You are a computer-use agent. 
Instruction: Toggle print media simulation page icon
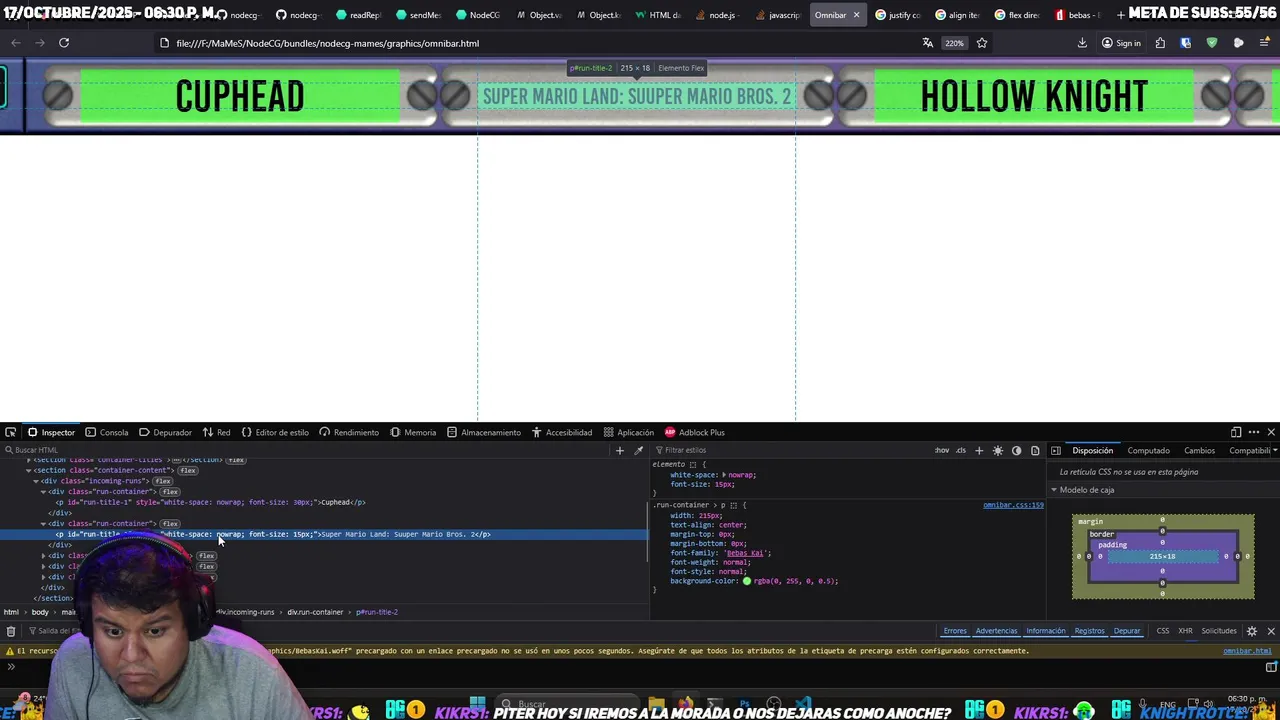pos(1035,450)
